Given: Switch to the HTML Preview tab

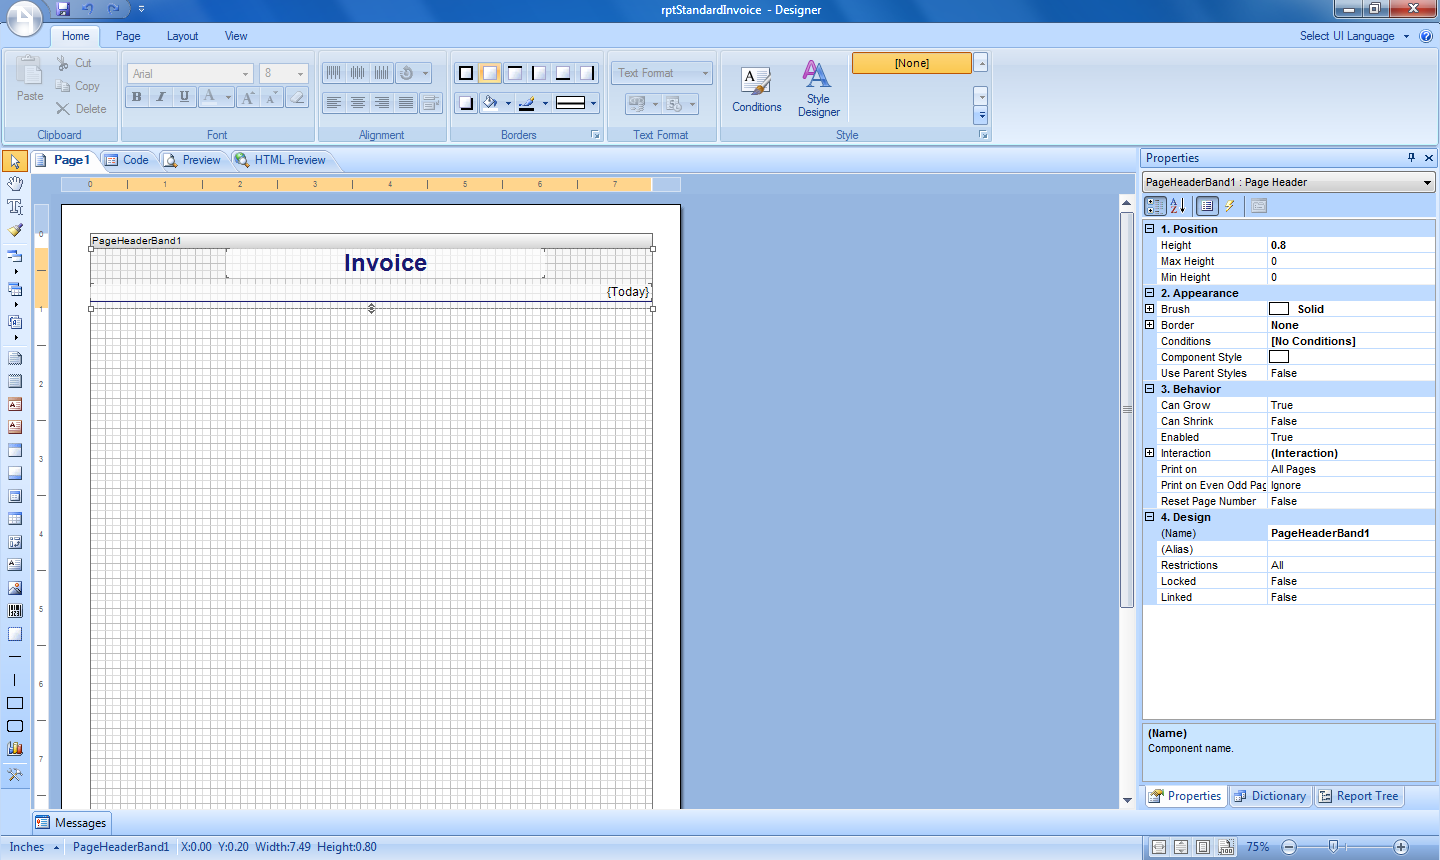Looking at the screenshot, I should [x=280, y=160].
